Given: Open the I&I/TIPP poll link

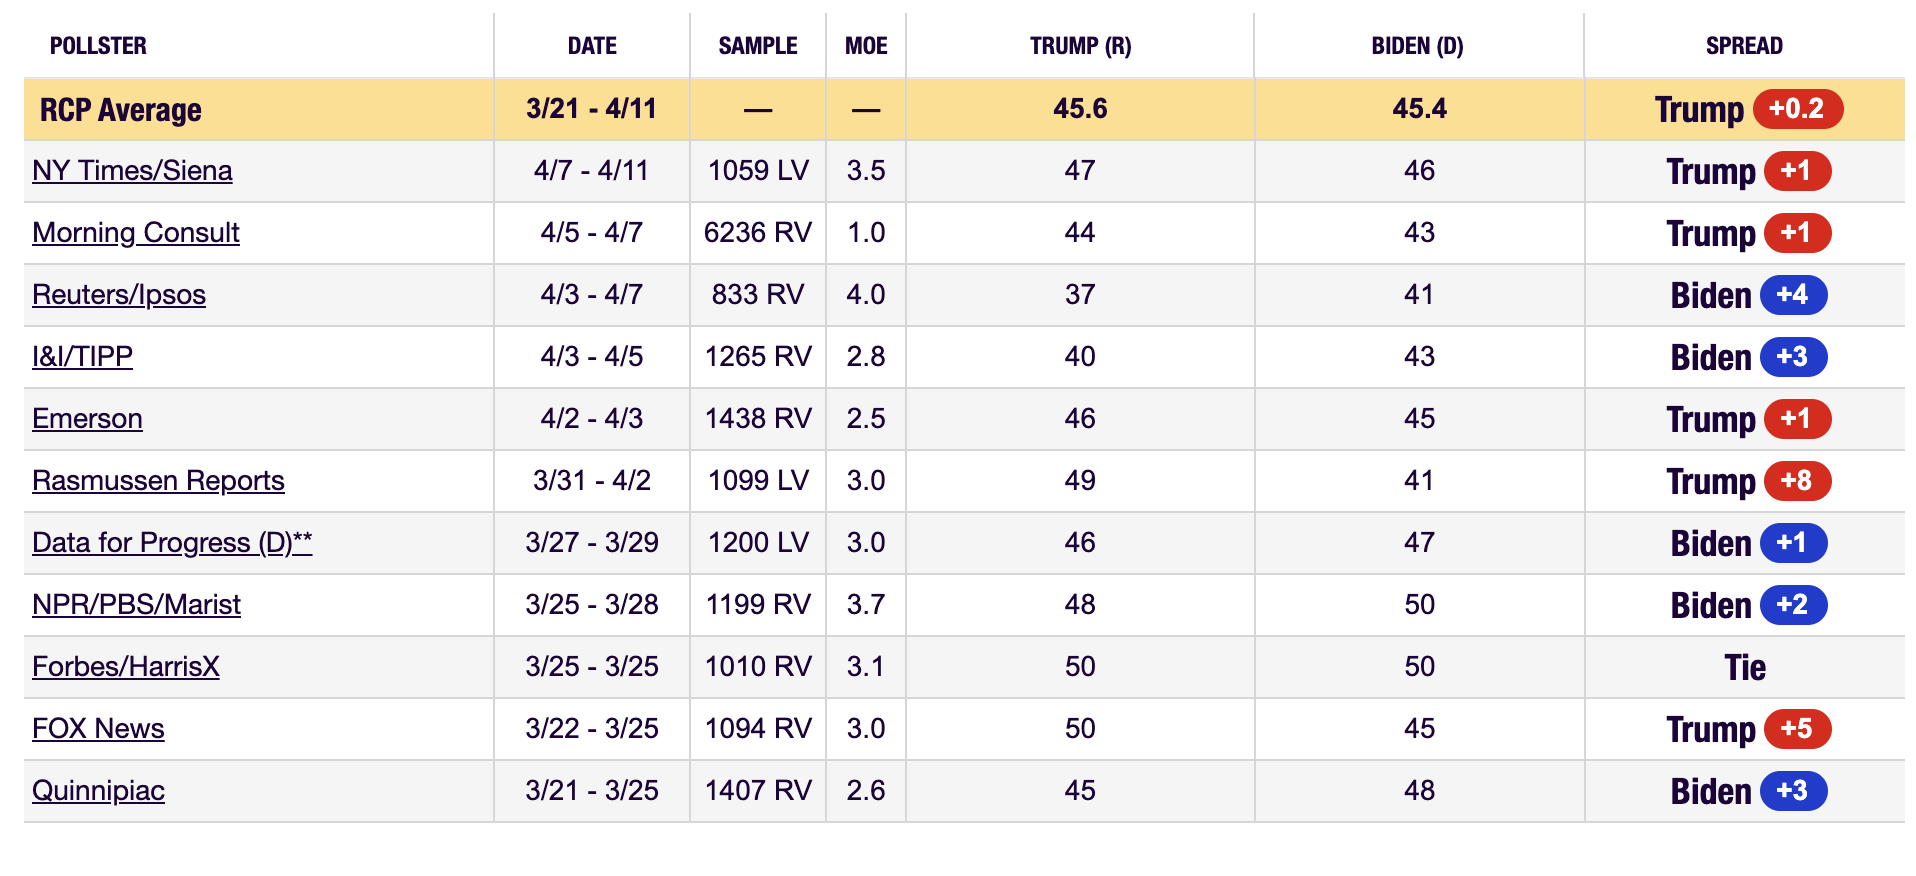Looking at the screenshot, I should (82, 357).
